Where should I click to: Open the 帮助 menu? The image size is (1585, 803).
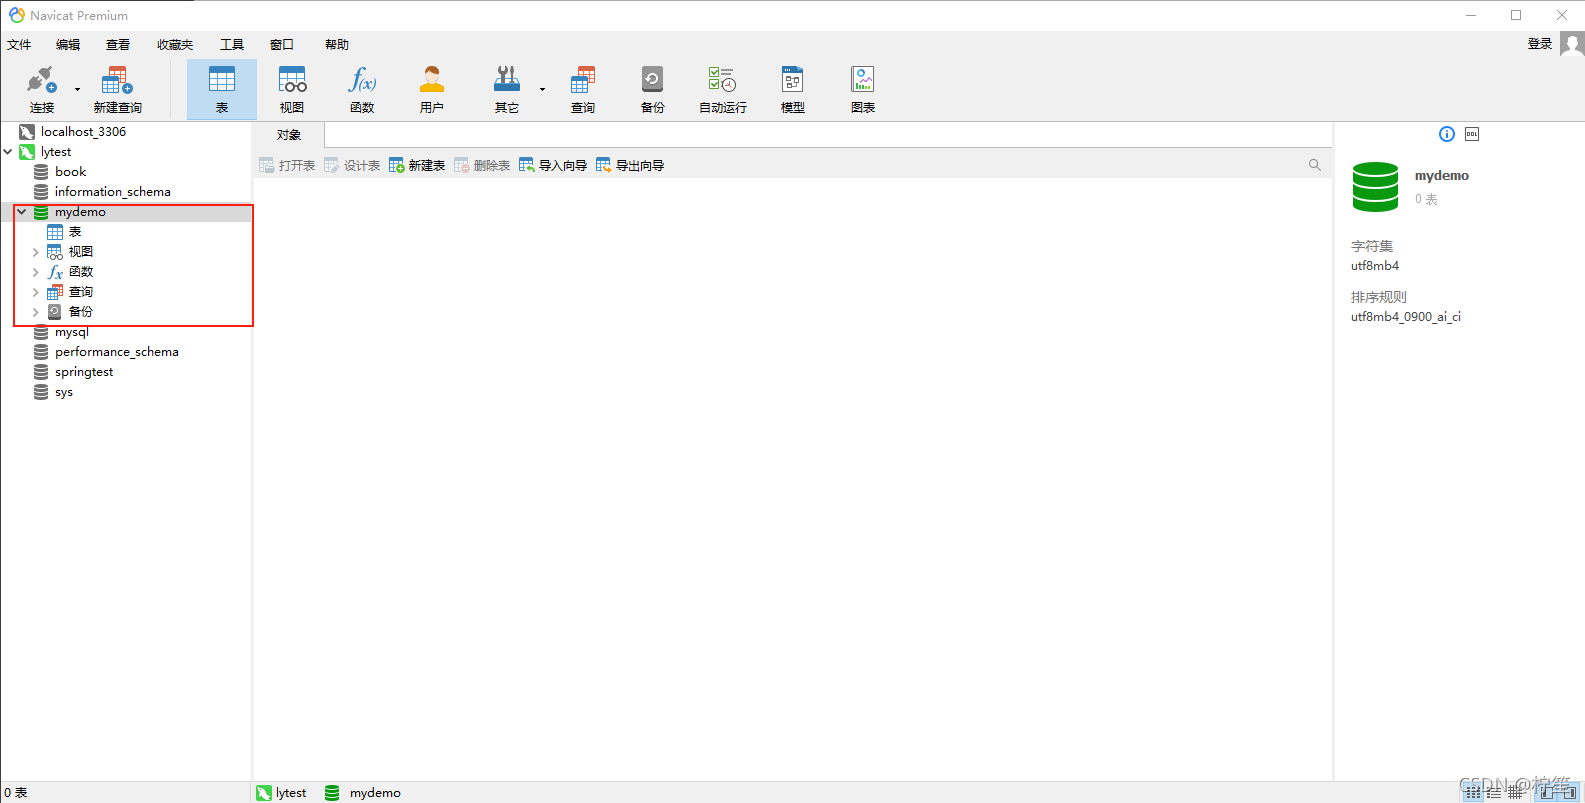pyautogui.click(x=337, y=44)
